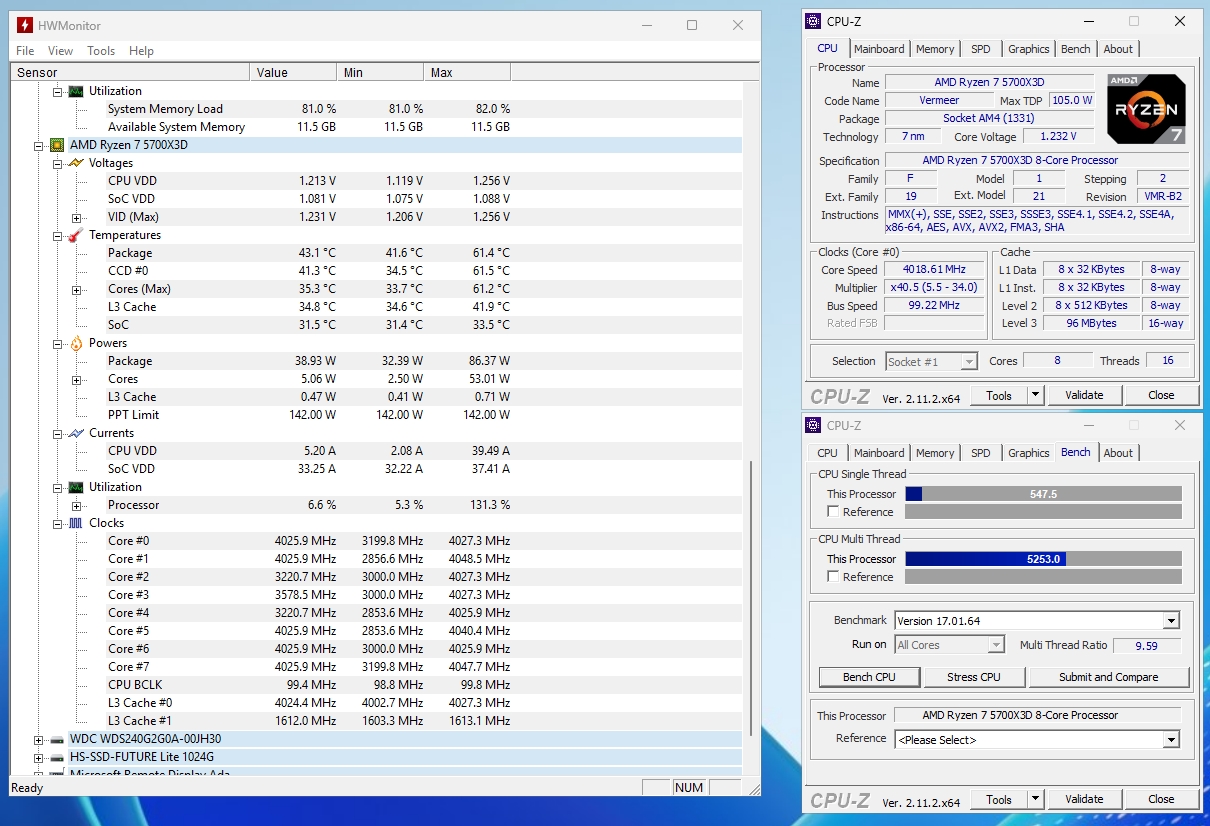
Task: Enable the CPU Single Thread Reference checkbox
Action: 834,512
